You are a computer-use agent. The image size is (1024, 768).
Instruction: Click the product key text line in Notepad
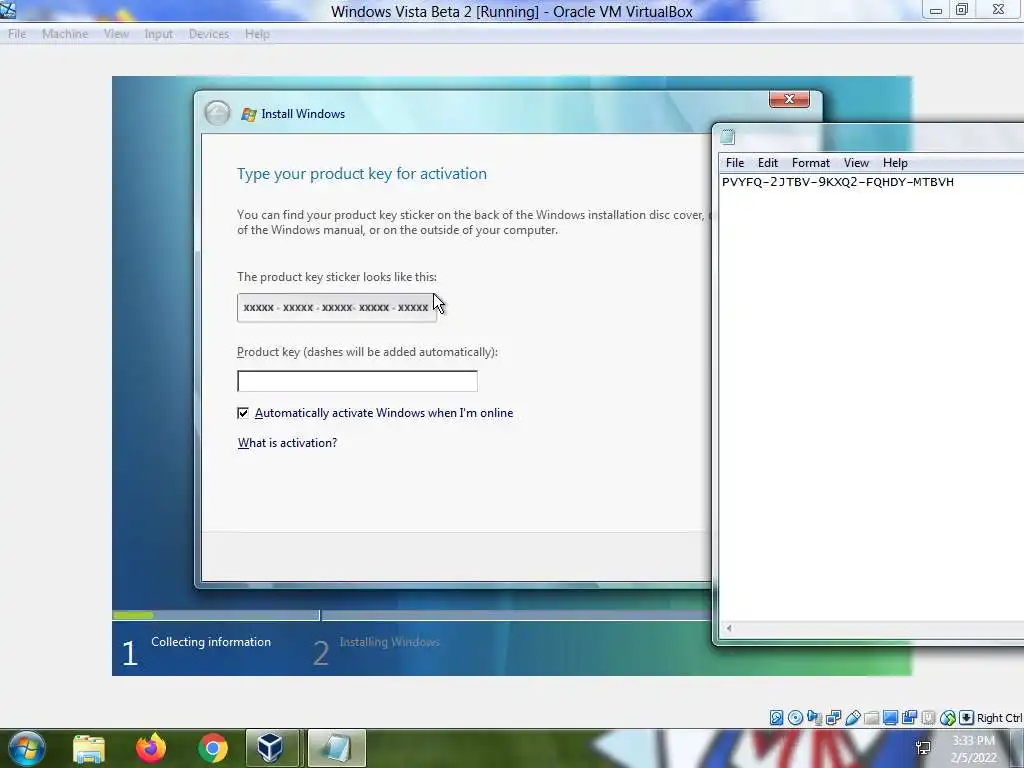pyautogui.click(x=838, y=182)
